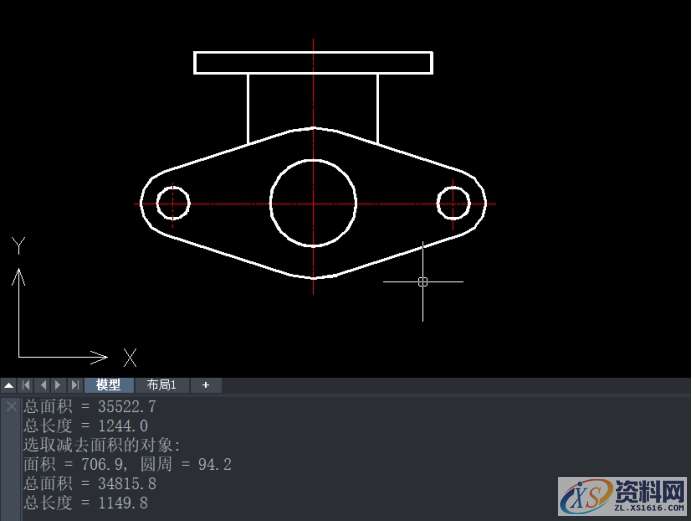This screenshot has width=692, height=521.
Task: Click the UCS Y axis label
Action: (x=17, y=245)
